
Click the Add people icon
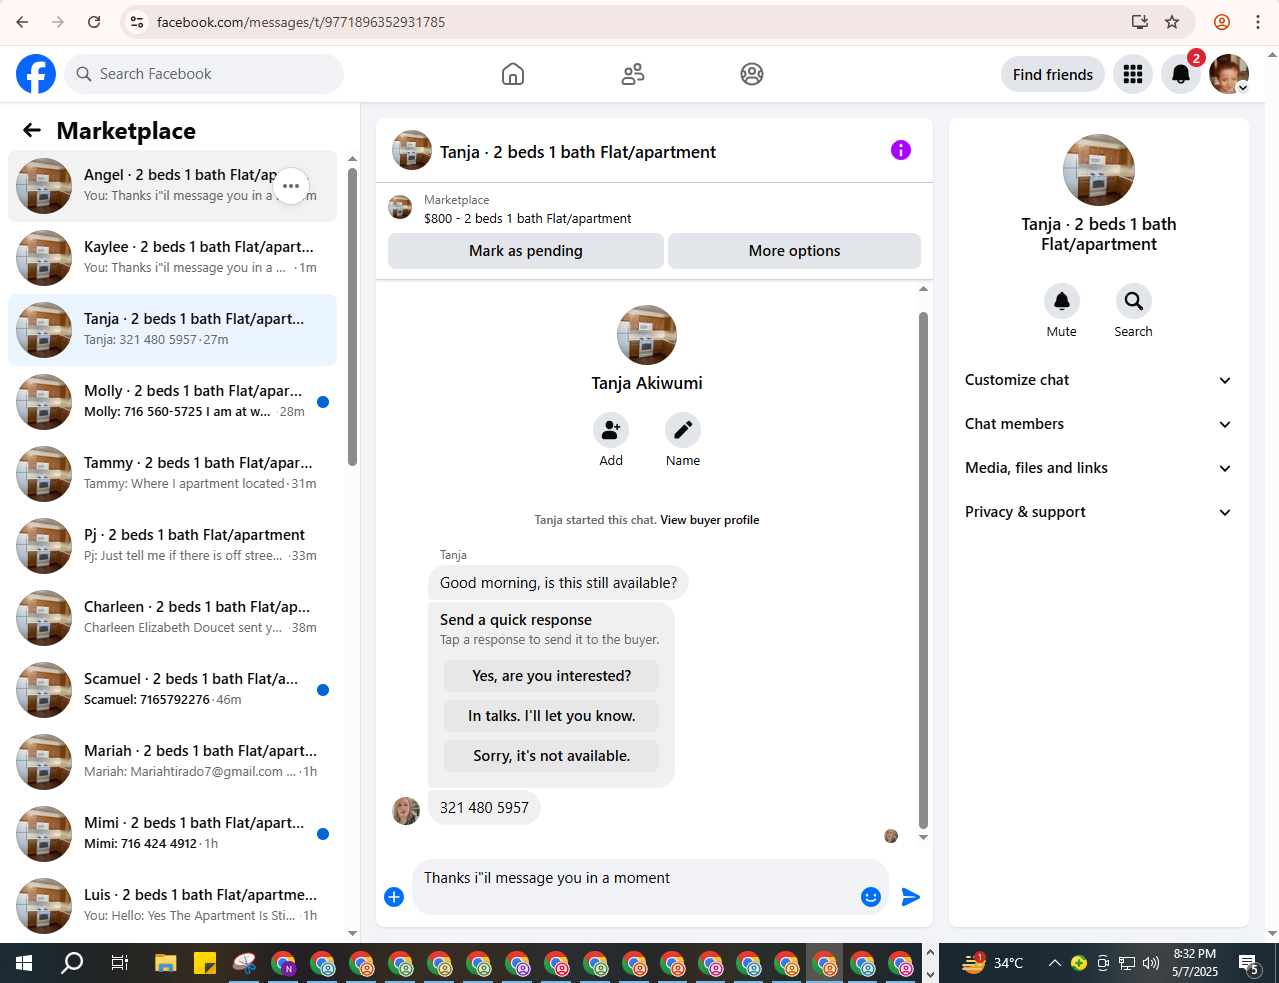coord(611,430)
